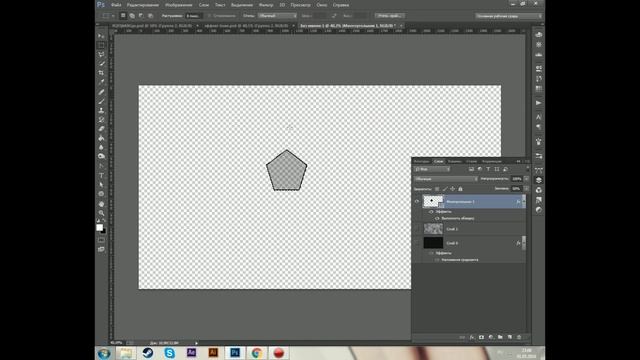Open the workspace switcher dropdown
The height and width of the screenshot is (360, 640).
(509, 16)
